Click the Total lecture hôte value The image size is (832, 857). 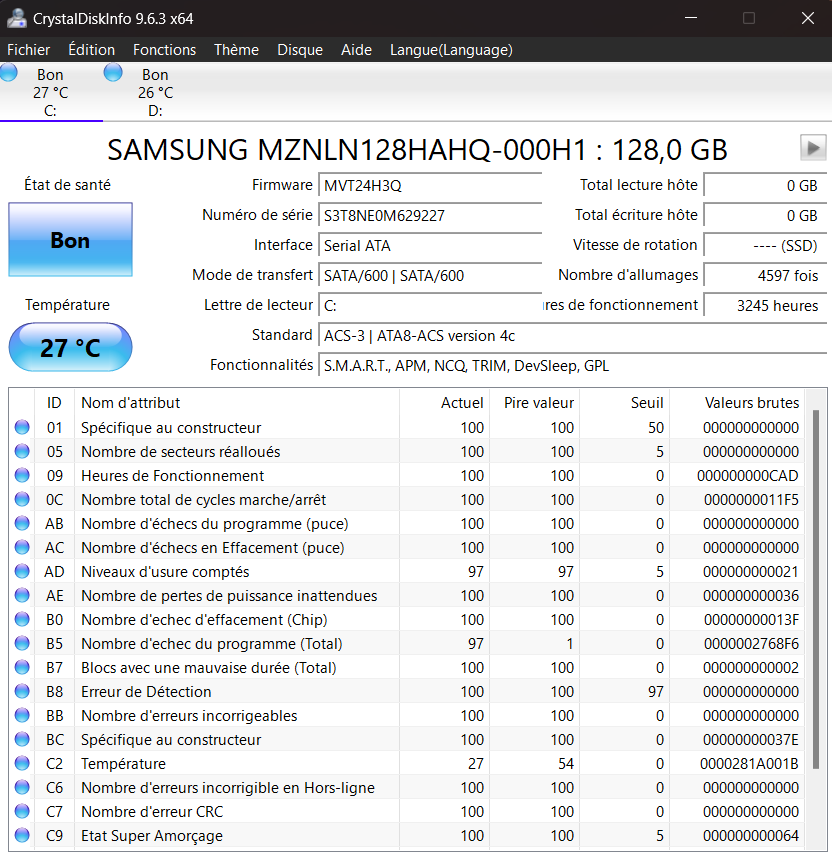[x=765, y=185]
